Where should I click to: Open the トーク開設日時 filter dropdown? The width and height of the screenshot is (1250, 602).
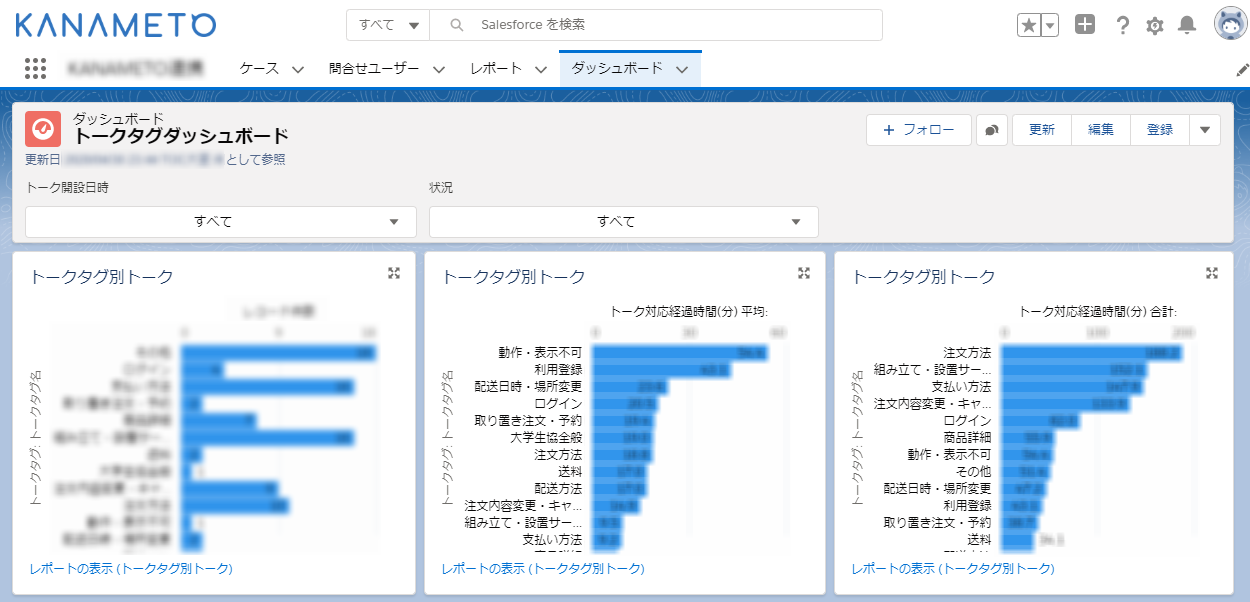click(x=220, y=221)
